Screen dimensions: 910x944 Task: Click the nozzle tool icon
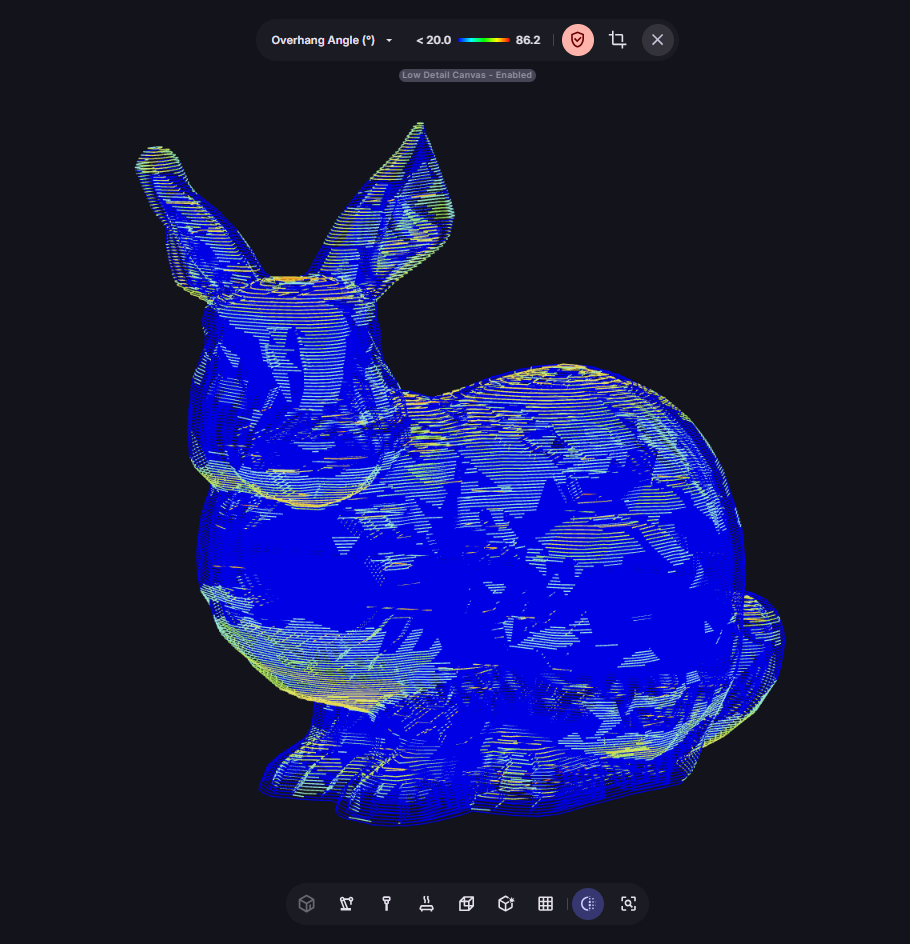[x=386, y=904]
